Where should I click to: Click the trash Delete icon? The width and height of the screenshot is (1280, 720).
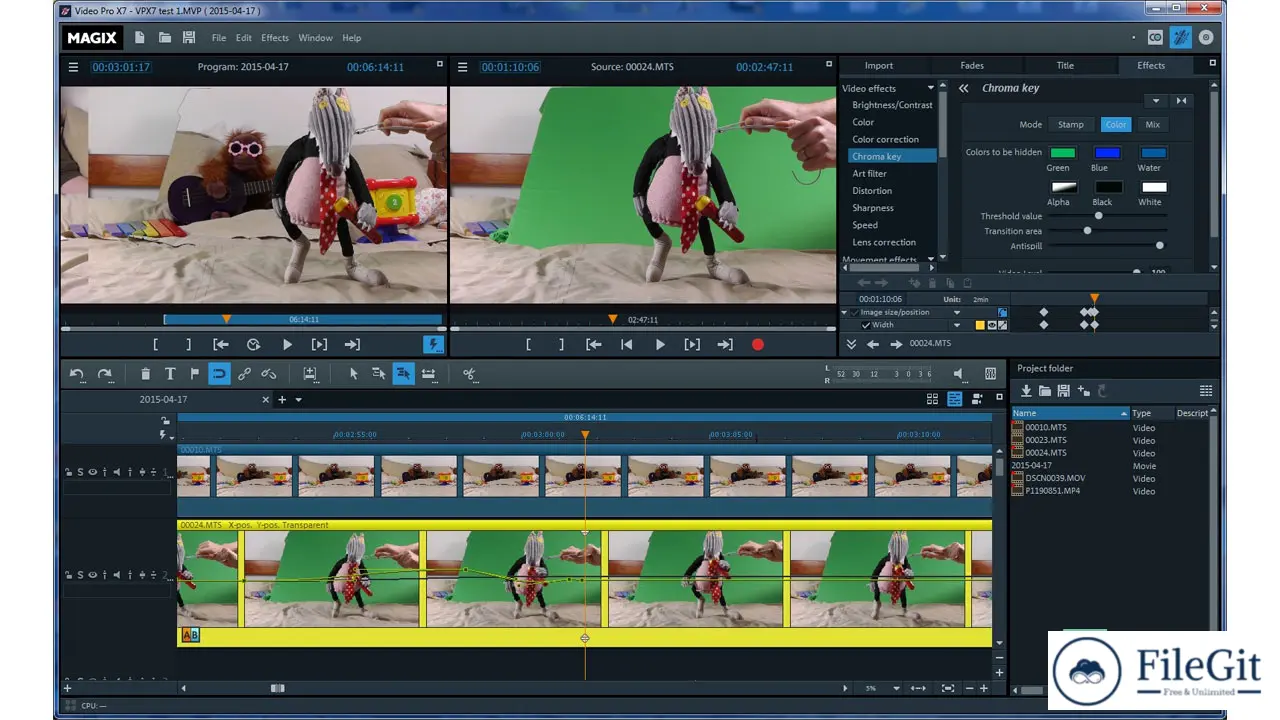145,374
